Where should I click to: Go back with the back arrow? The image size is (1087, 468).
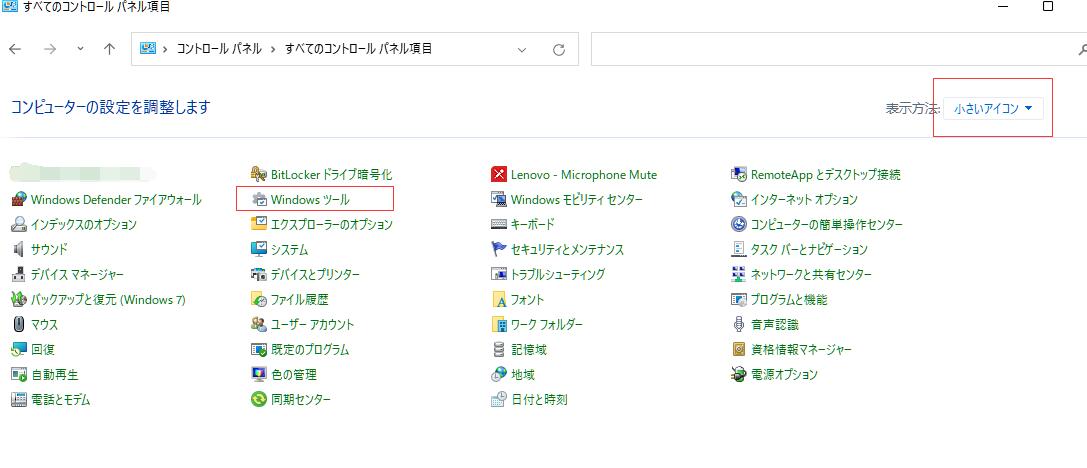tap(15, 49)
